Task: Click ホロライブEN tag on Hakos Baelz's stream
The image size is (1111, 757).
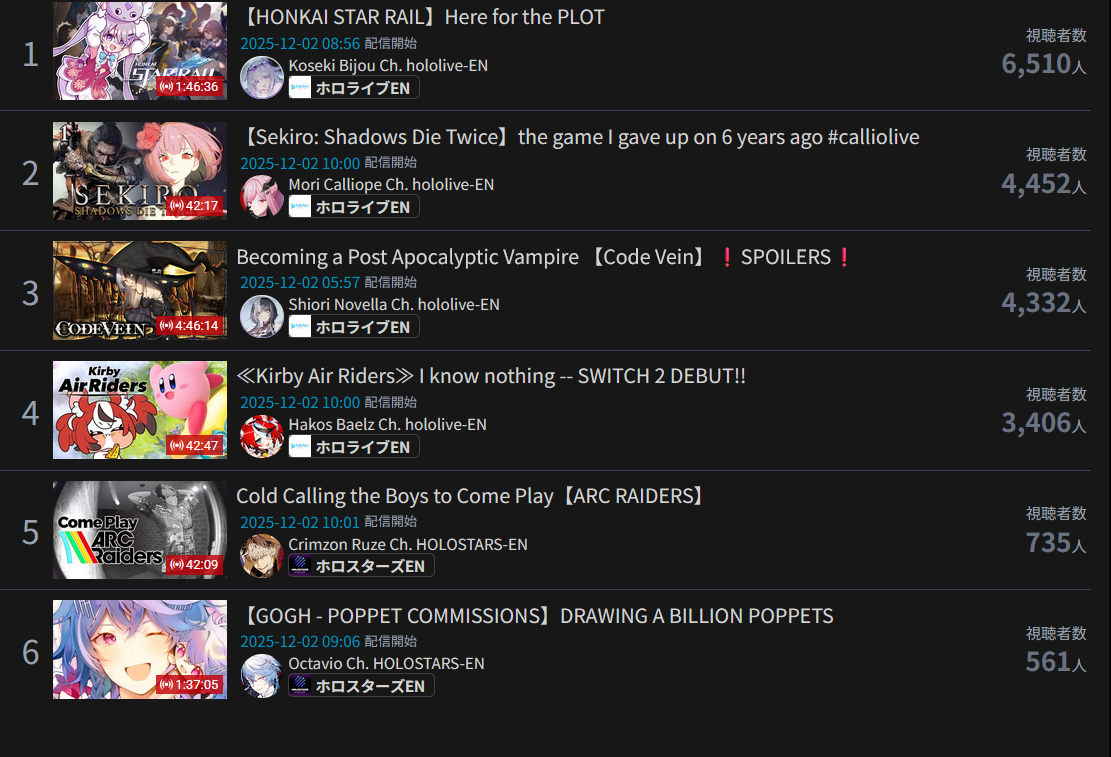Action: (x=354, y=447)
